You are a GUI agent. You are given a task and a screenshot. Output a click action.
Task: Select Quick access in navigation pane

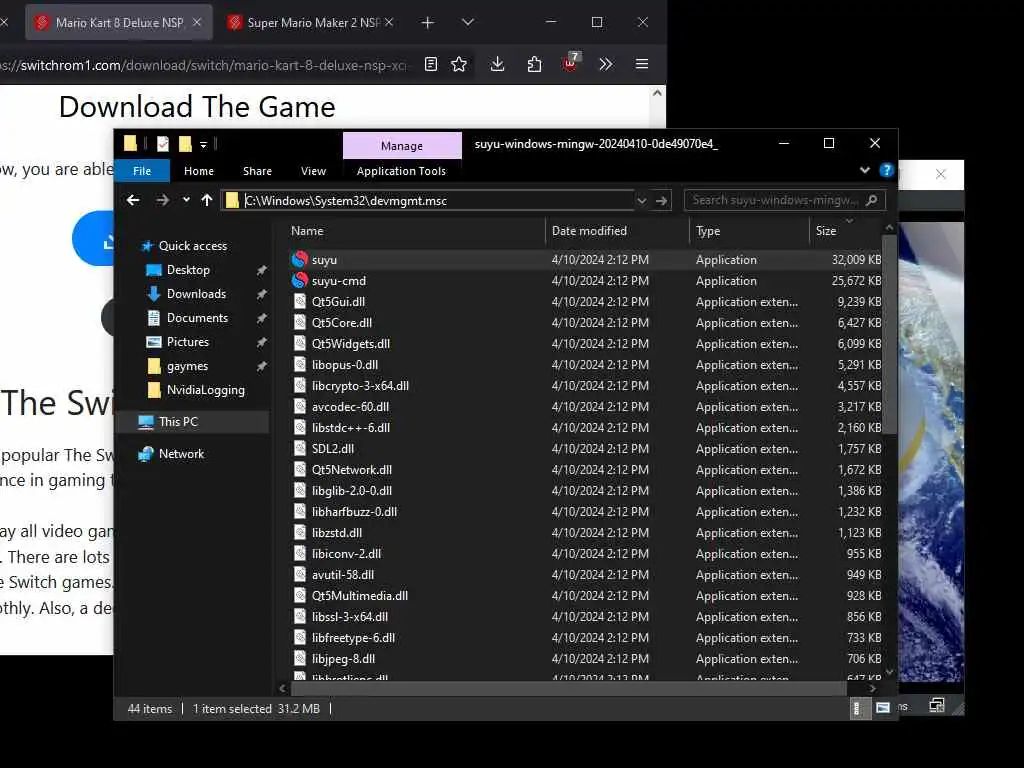[x=193, y=246]
